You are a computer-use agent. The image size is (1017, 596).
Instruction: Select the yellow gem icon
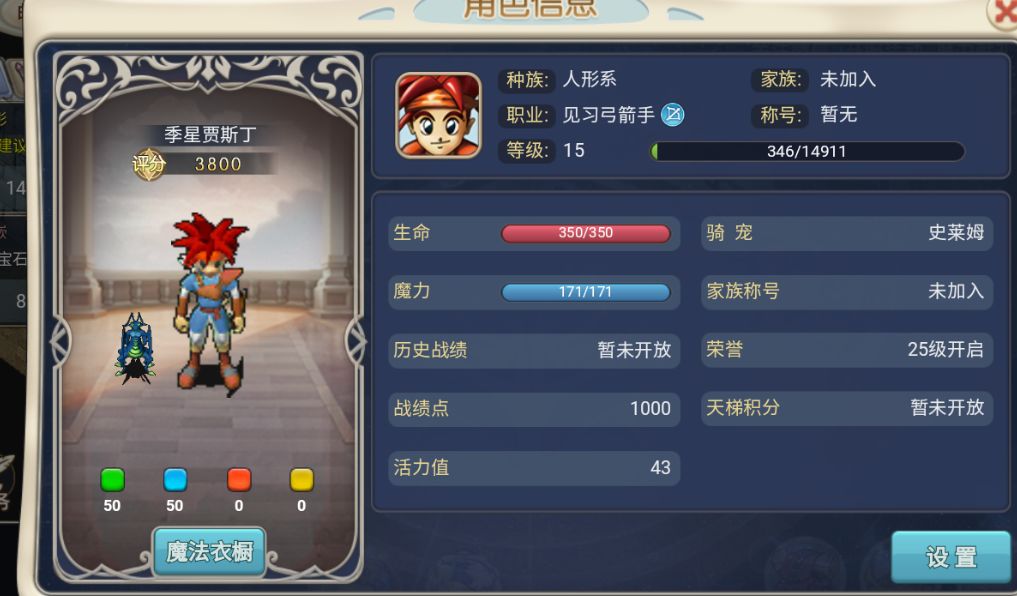coord(302,479)
